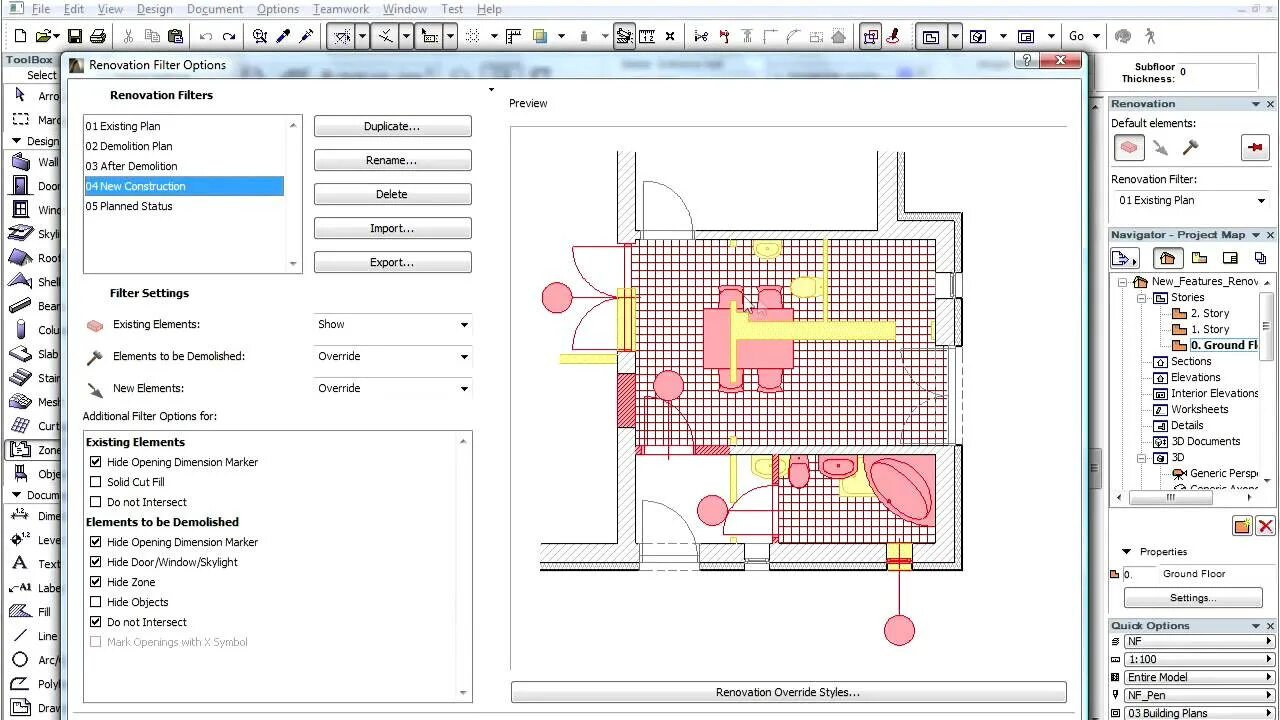Open the Document menu
The width and height of the screenshot is (1280, 720).
pyautogui.click(x=214, y=9)
